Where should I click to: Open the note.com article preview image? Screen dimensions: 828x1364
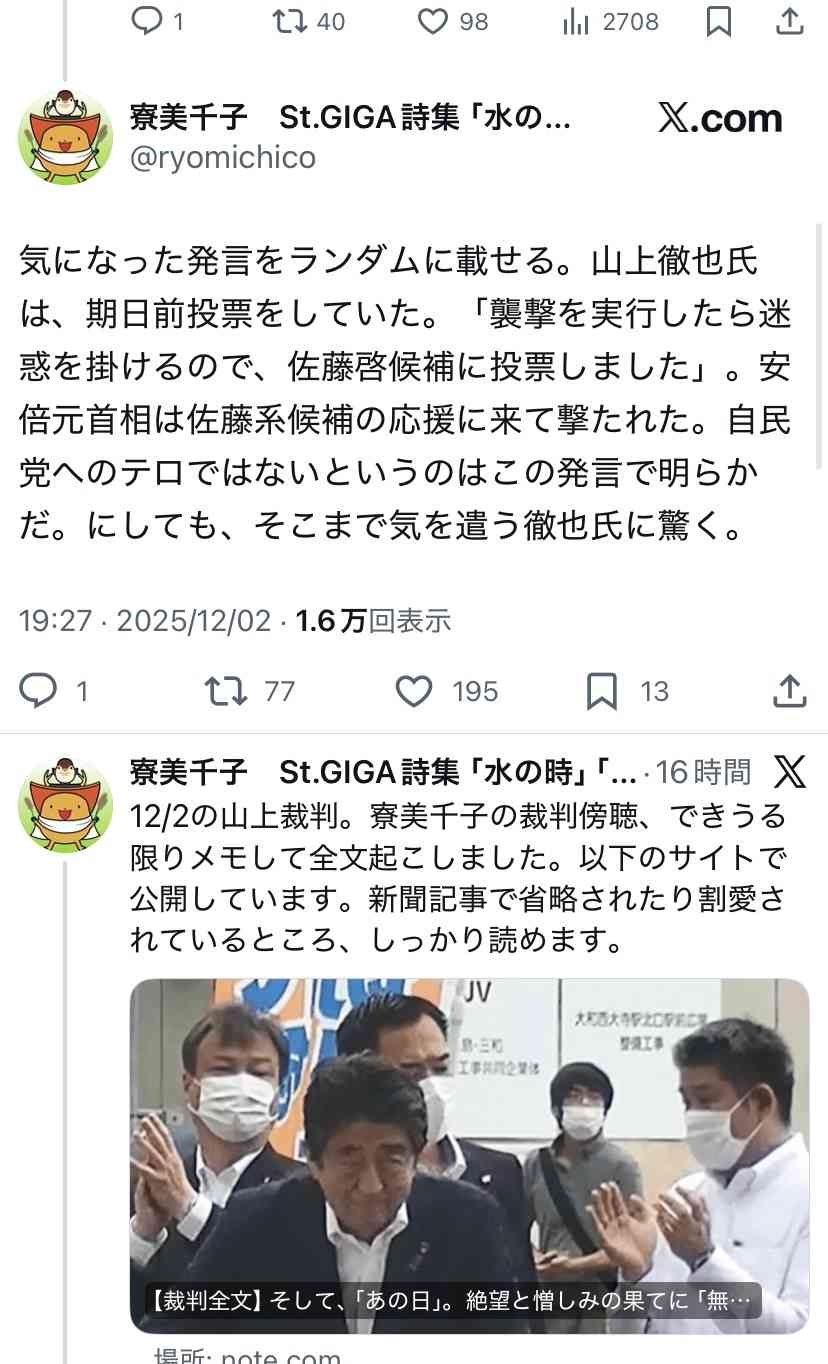(469, 1155)
